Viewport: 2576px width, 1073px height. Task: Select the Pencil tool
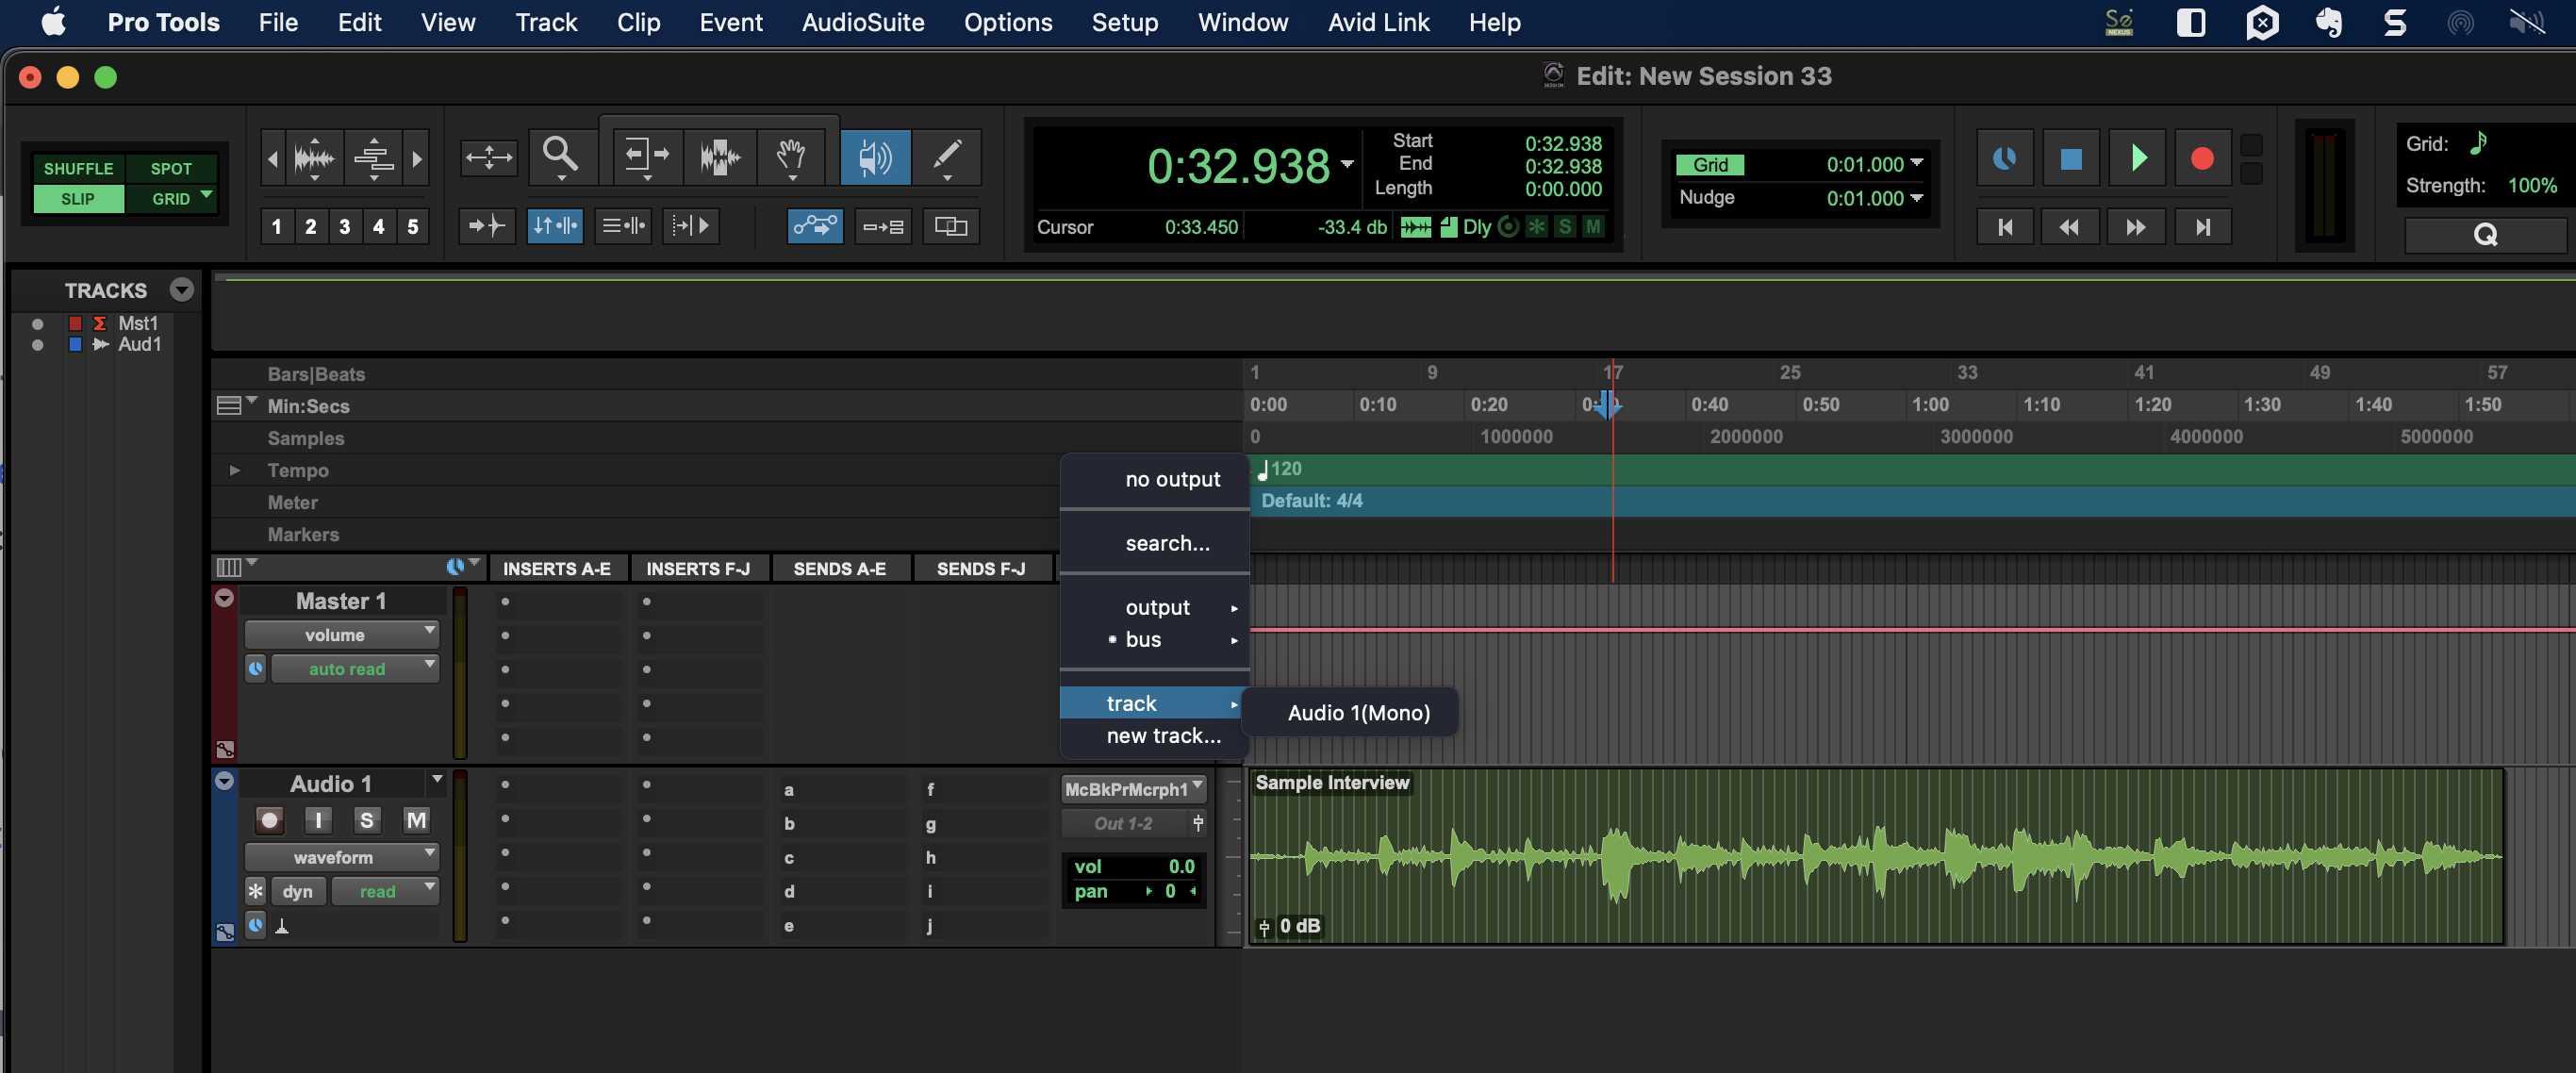[x=946, y=157]
